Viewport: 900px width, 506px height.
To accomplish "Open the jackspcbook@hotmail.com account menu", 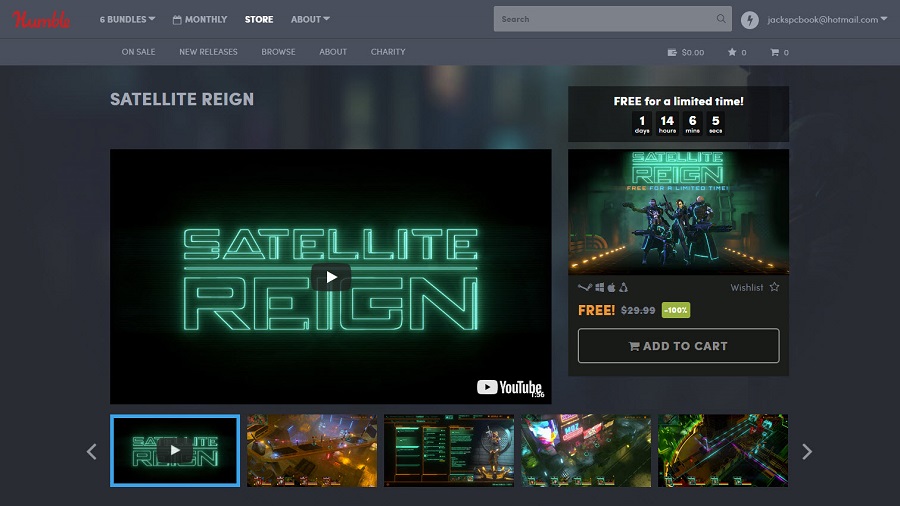I will point(827,20).
